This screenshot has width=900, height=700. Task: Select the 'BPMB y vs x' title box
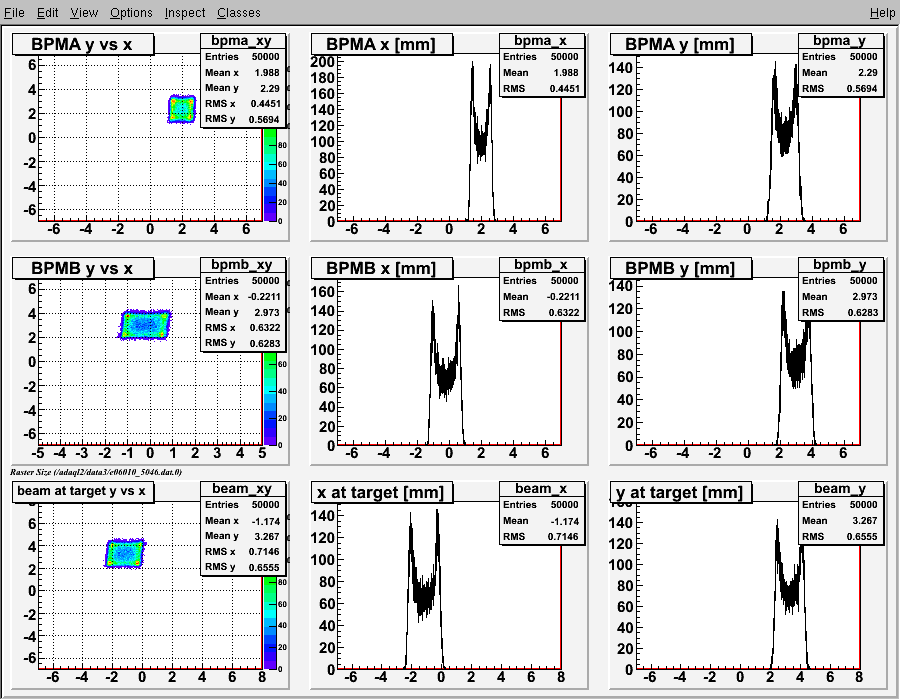click(83, 268)
